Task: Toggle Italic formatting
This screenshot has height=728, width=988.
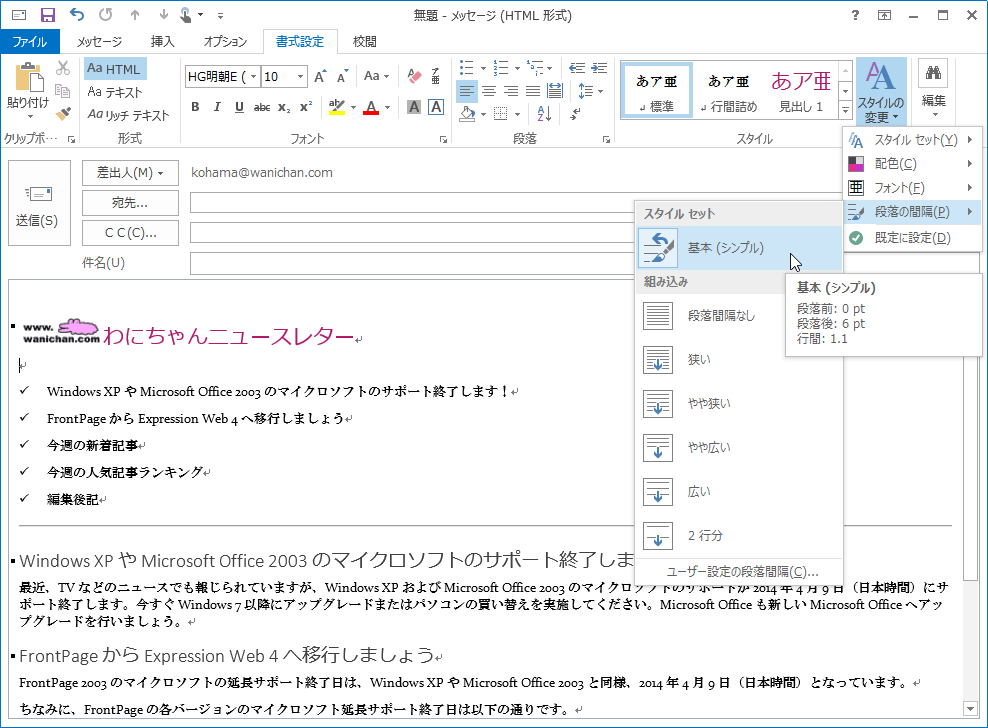Action: pyautogui.click(x=217, y=107)
